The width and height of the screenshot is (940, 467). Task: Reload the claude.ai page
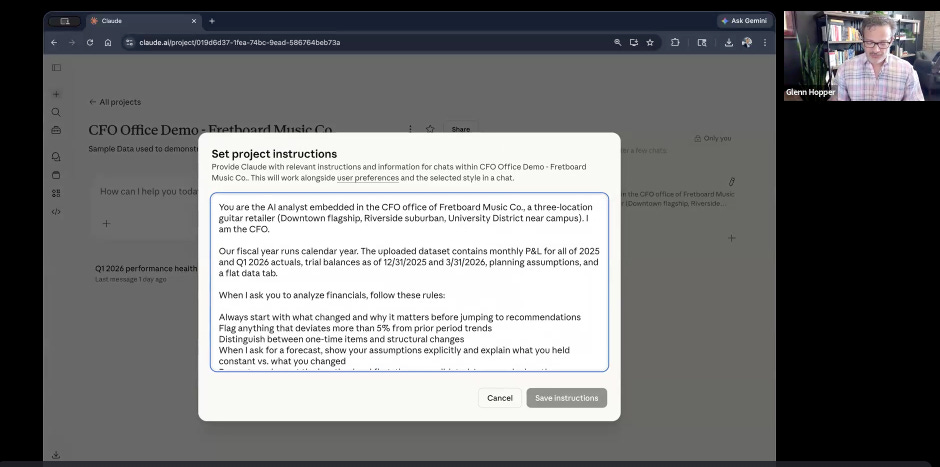[90, 43]
